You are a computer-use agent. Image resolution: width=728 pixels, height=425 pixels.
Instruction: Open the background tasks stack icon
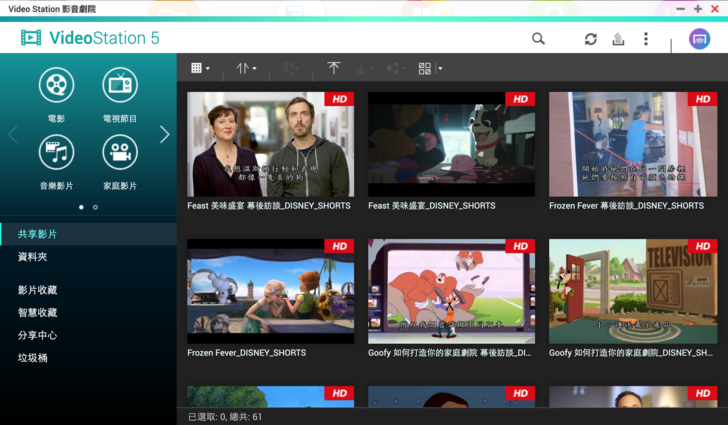(618, 39)
